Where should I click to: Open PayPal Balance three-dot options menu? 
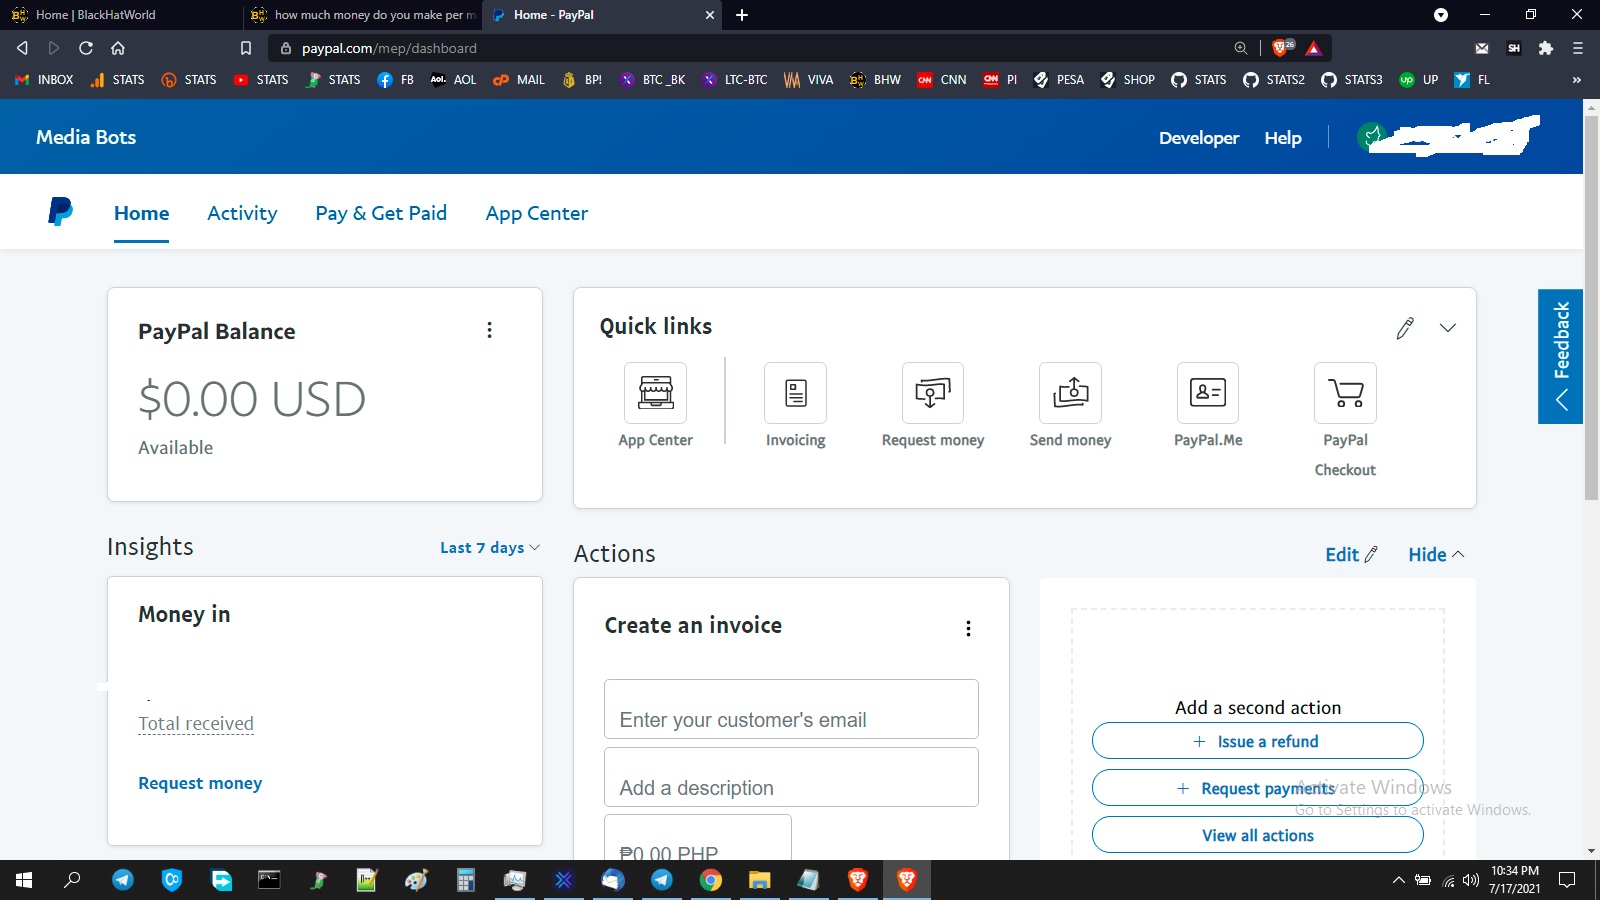click(489, 330)
